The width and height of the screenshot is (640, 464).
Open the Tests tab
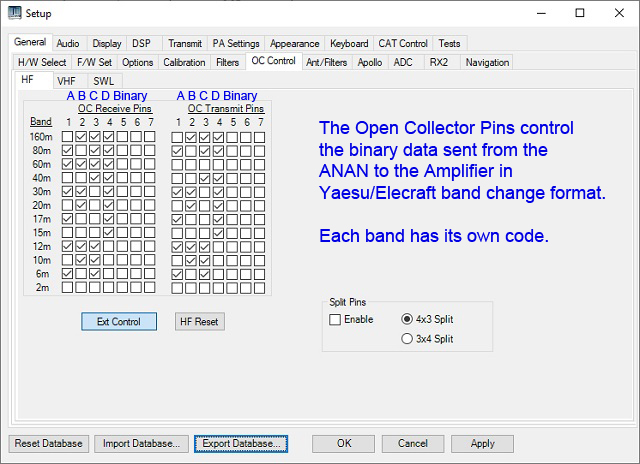point(449,43)
